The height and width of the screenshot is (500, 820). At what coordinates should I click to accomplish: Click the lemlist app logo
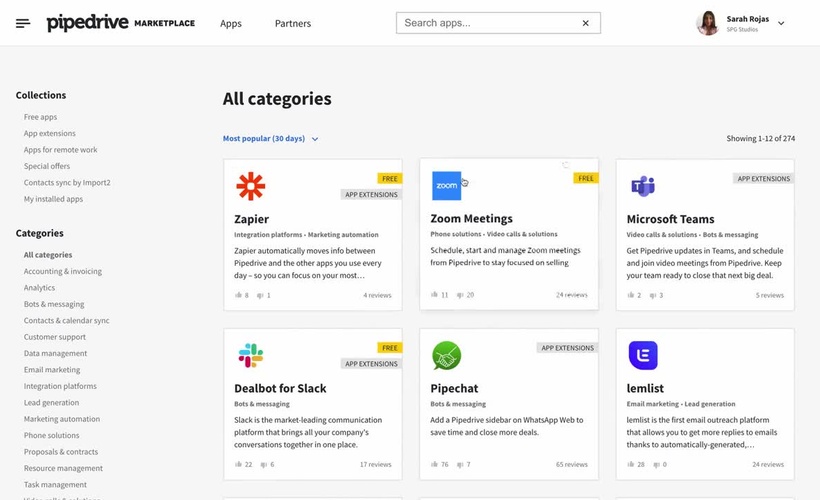pyautogui.click(x=642, y=355)
